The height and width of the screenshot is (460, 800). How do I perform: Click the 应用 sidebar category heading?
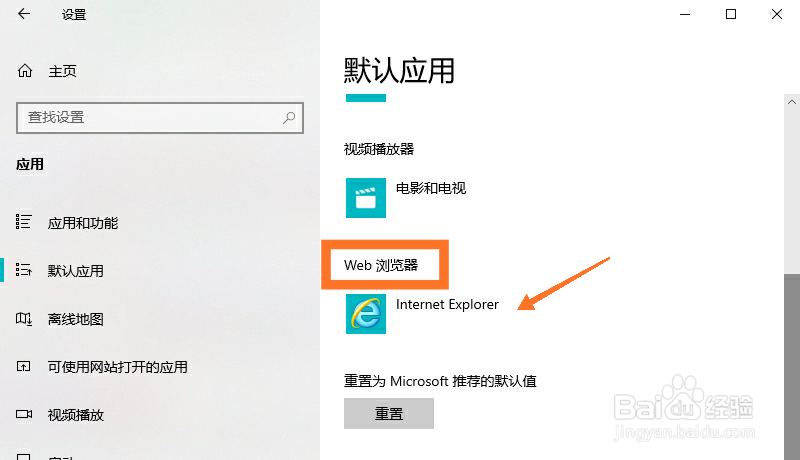tap(30, 164)
